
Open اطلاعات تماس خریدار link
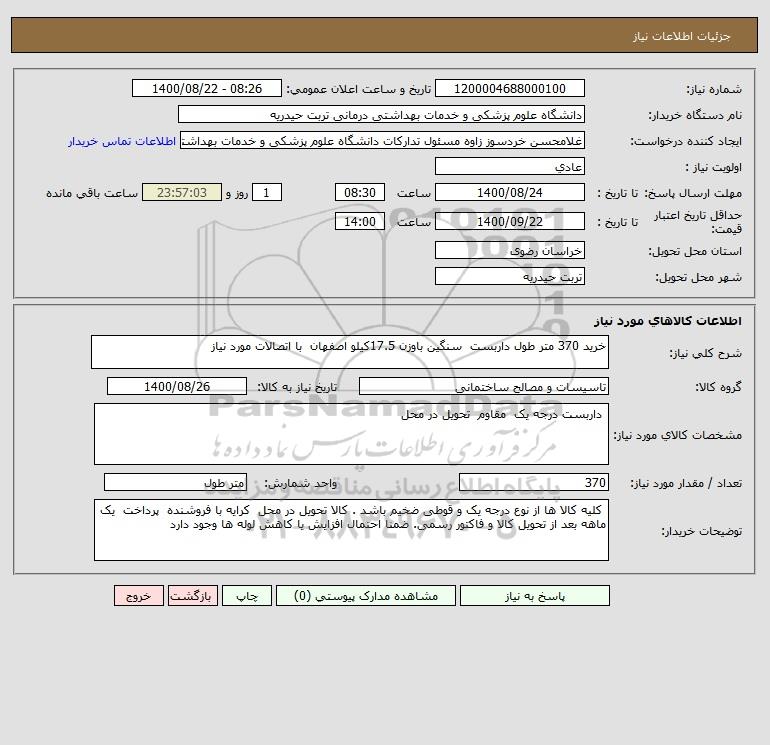(122, 141)
